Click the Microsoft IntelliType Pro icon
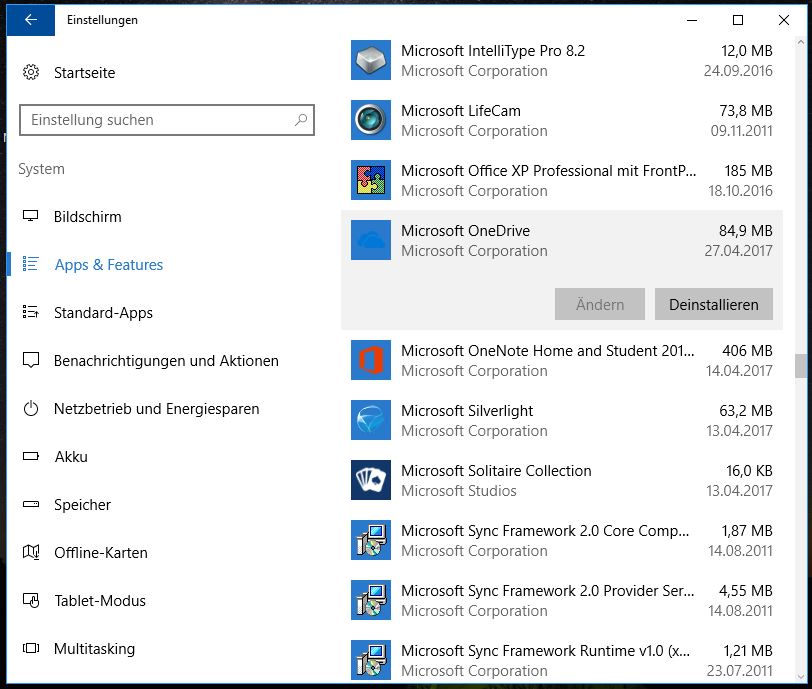 tap(371, 61)
